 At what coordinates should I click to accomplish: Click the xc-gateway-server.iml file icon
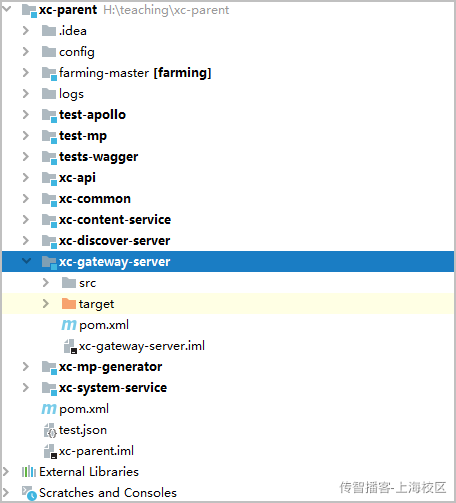pos(70,346)
